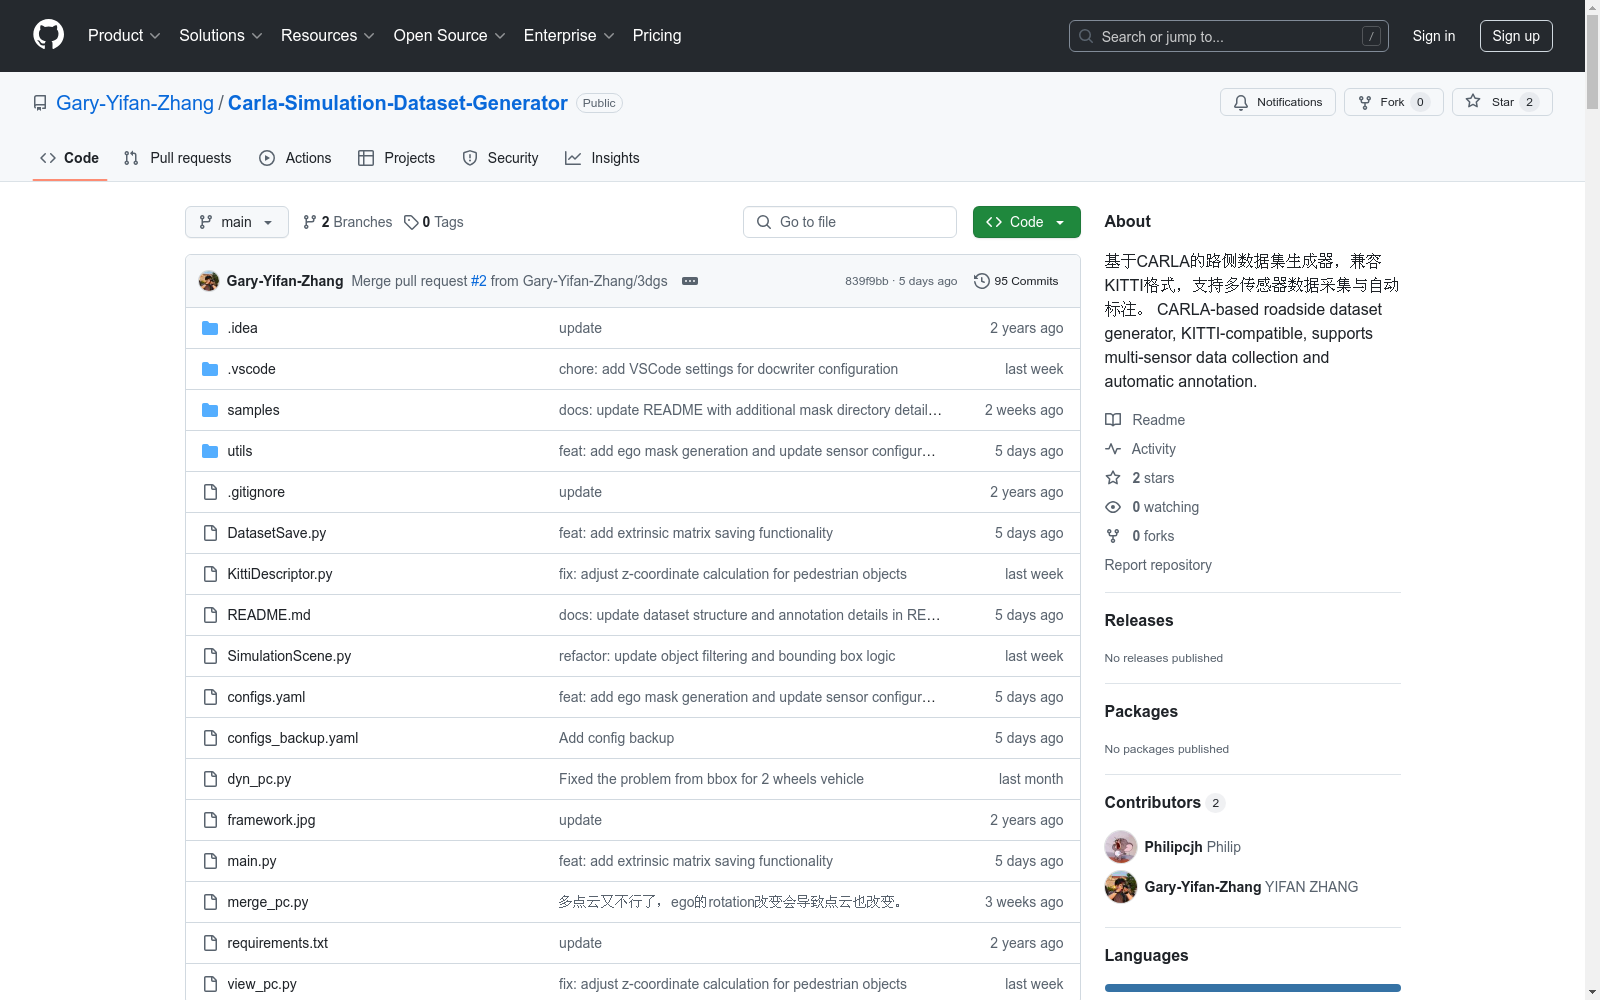Click the repository icon before owner name
1600x1000 pixels.
coord(40,103)
